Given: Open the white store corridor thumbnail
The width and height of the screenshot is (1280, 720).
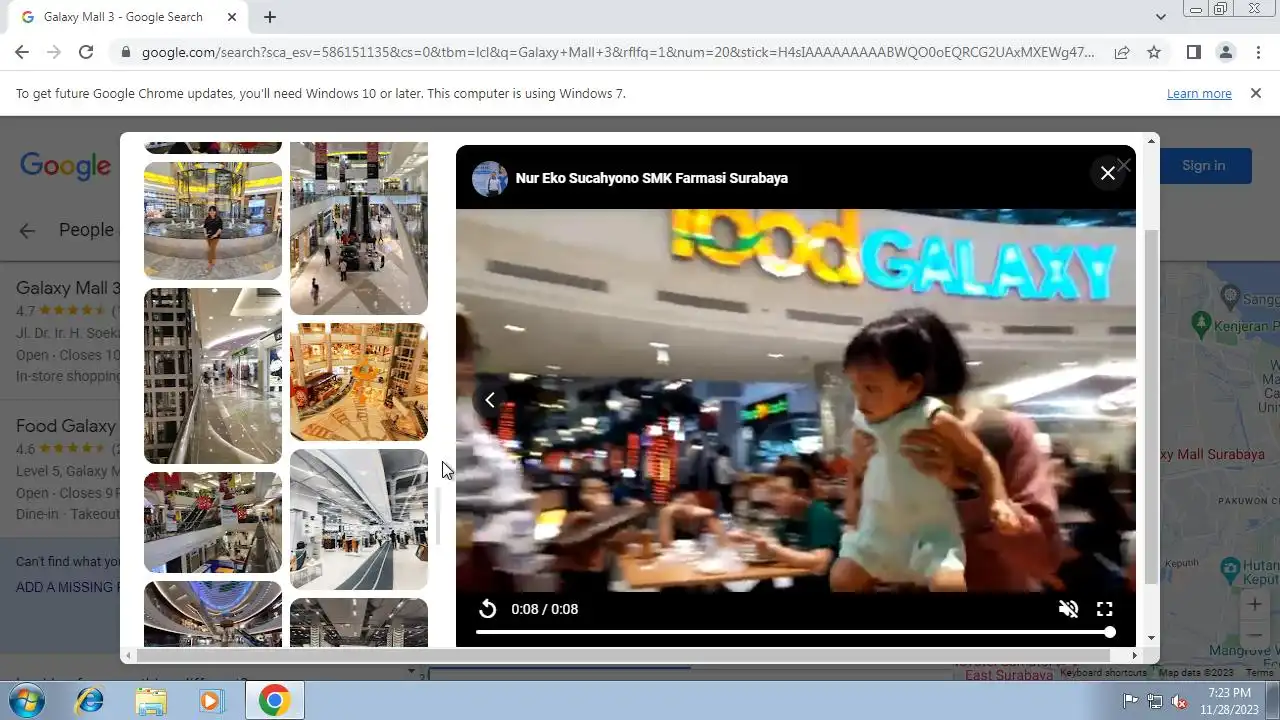Looking at the screenshot, I should click(x=359, y=519).
